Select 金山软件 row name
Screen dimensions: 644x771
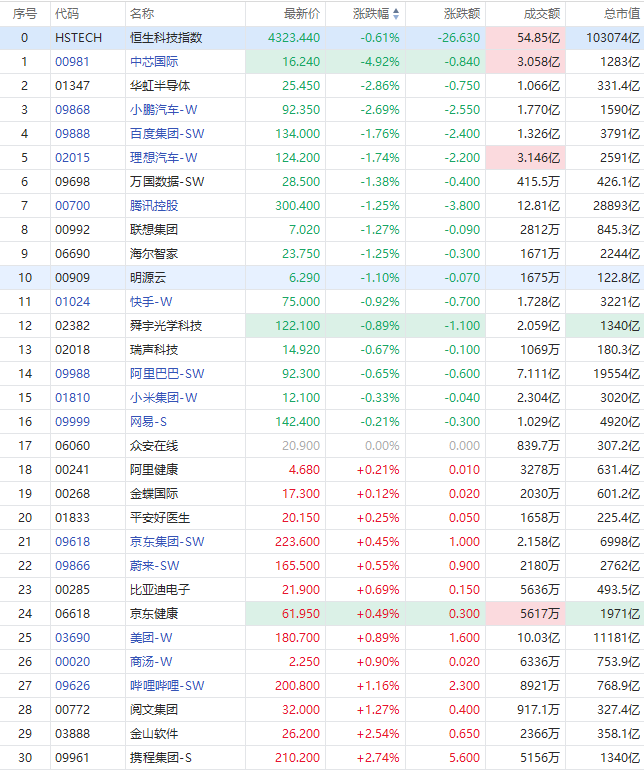(154, 734)
